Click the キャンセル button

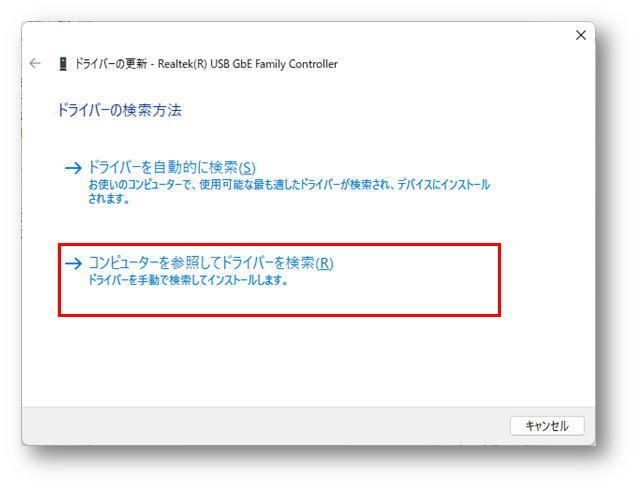(547, 426)
